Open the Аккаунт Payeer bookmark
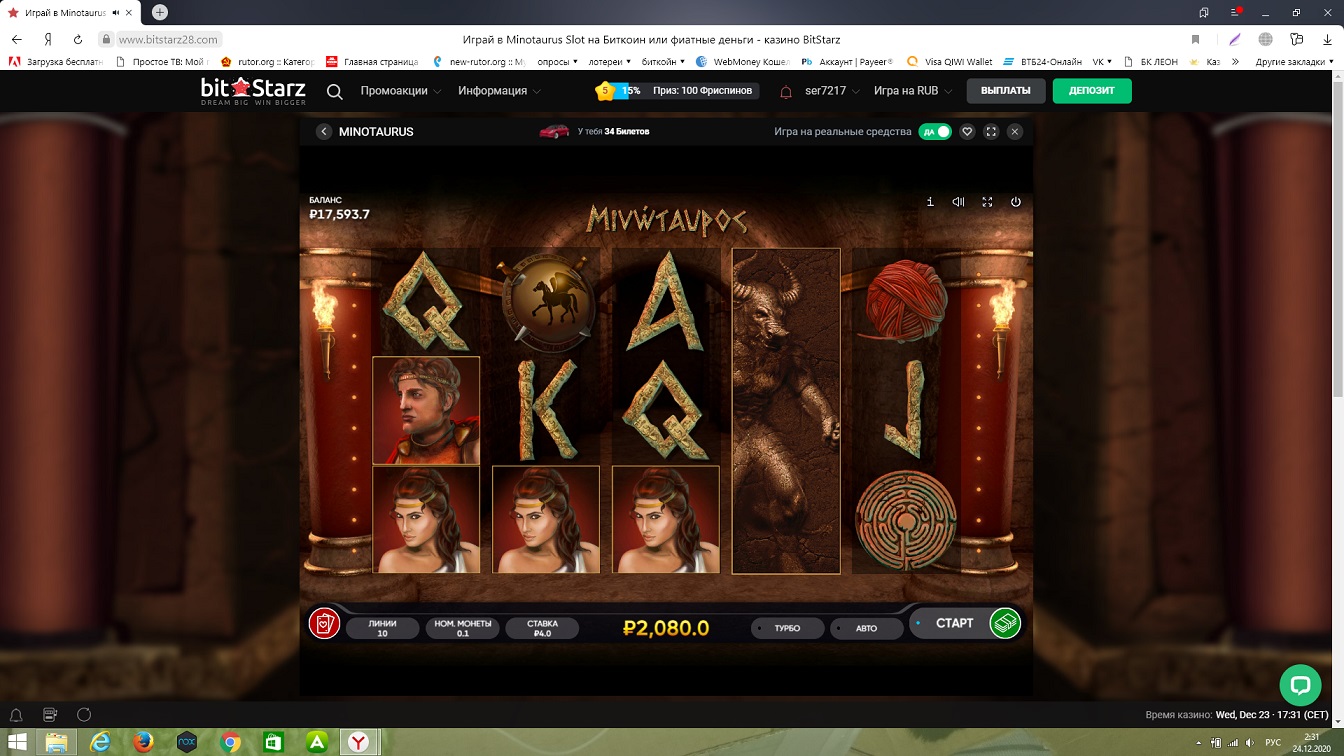 click(847, 61)
